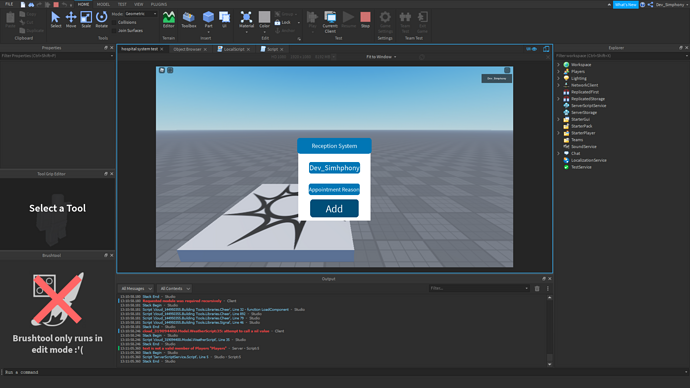Select ServerScriptService in Explorer

point(588,106)
